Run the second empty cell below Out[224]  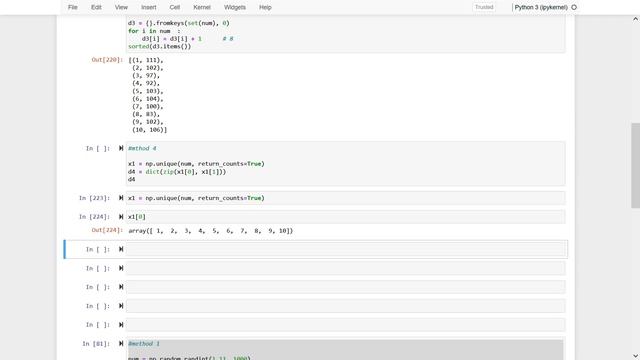[x=121, y=268]
